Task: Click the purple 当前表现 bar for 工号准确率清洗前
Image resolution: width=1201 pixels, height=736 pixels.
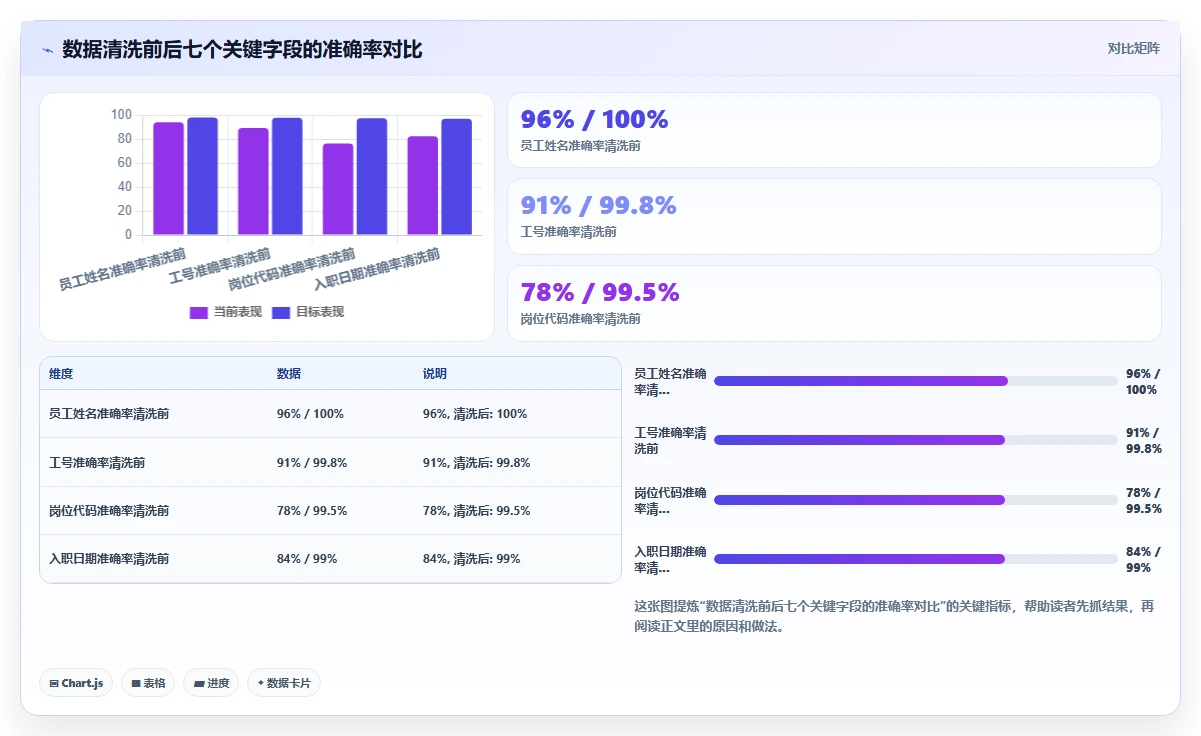Action: point(253,182)
